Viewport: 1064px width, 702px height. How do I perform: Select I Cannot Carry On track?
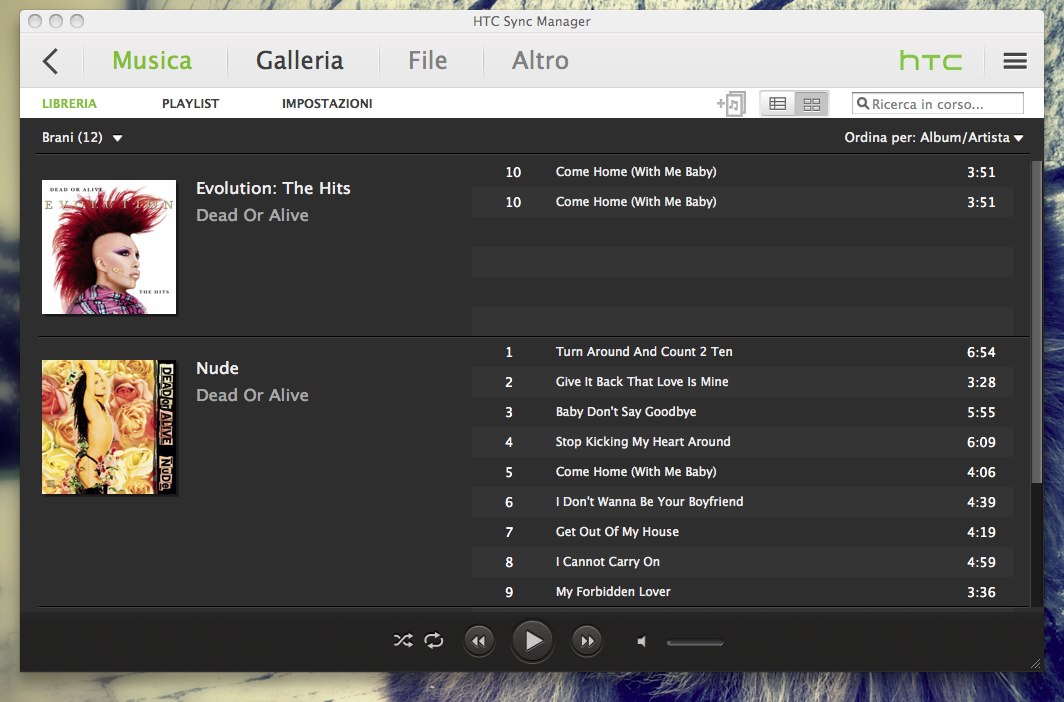[743, 562]
